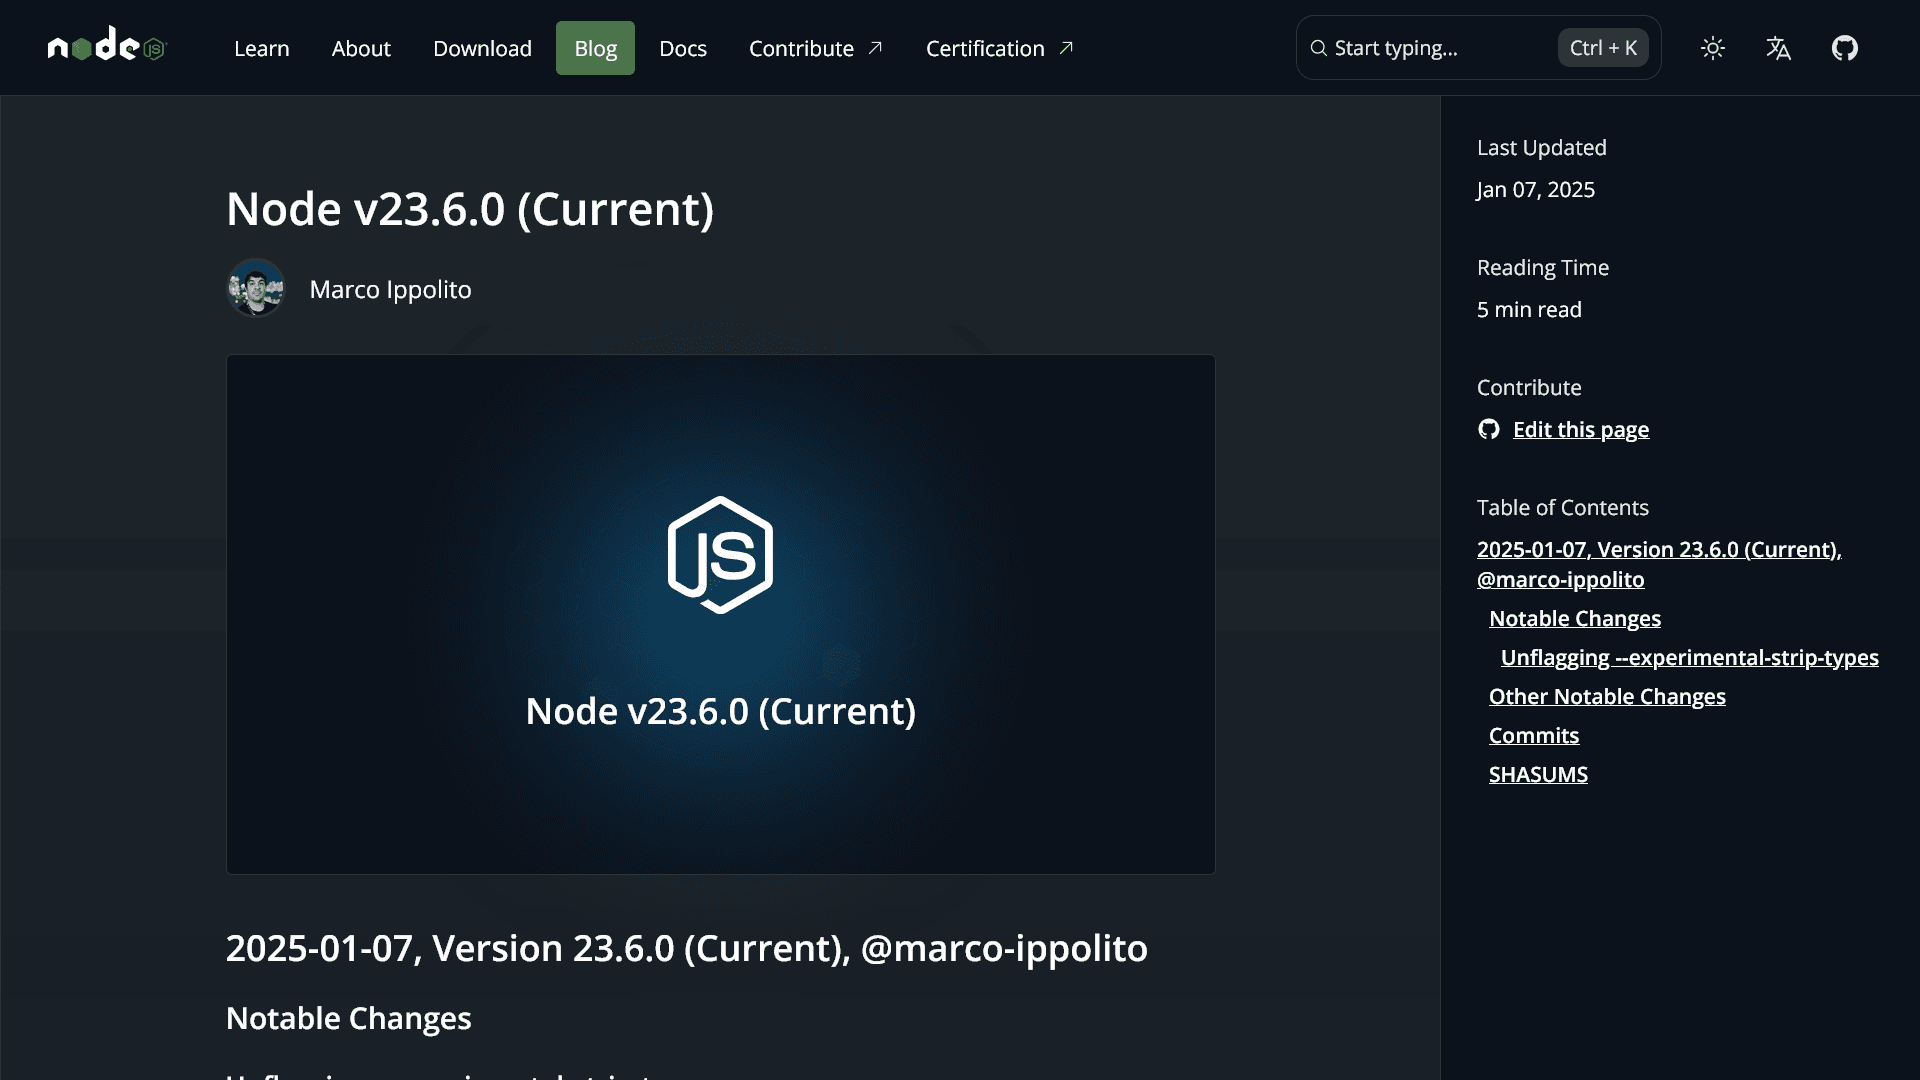This screenshot has height=1080, width=1920.
Task: Click the Node.js logo in header
Action: point(106,45)
